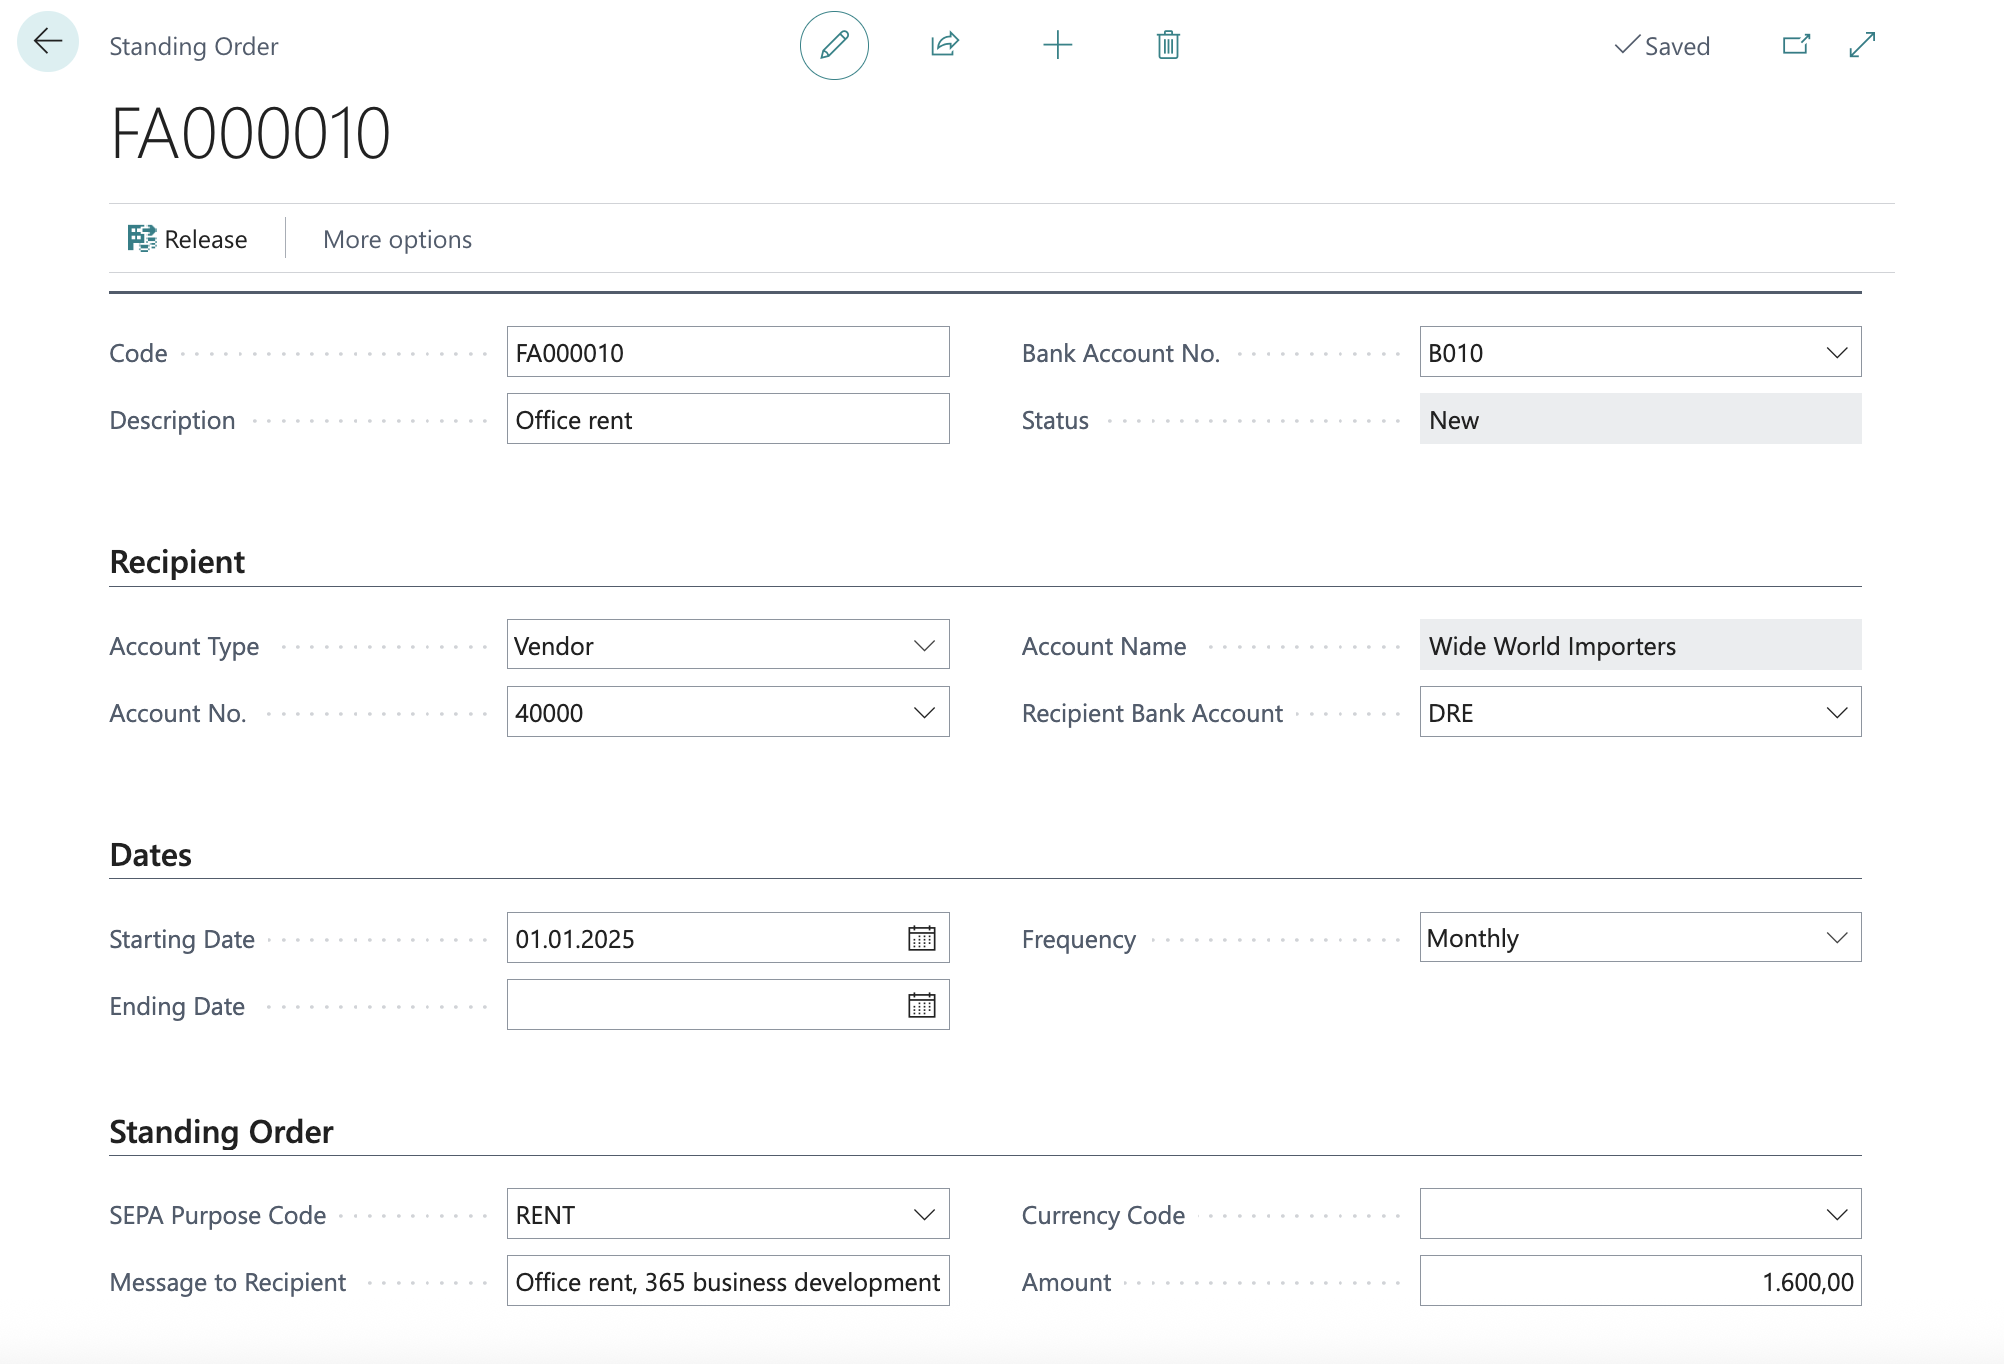Click the Description input field

727,419
